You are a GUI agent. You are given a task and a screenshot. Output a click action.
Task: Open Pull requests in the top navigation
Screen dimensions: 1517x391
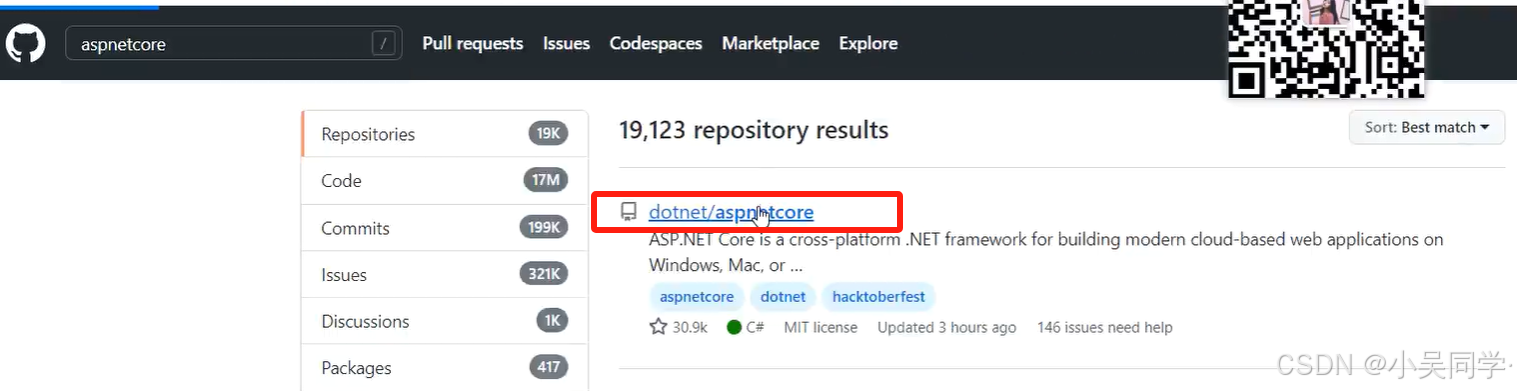pos(473,44)
